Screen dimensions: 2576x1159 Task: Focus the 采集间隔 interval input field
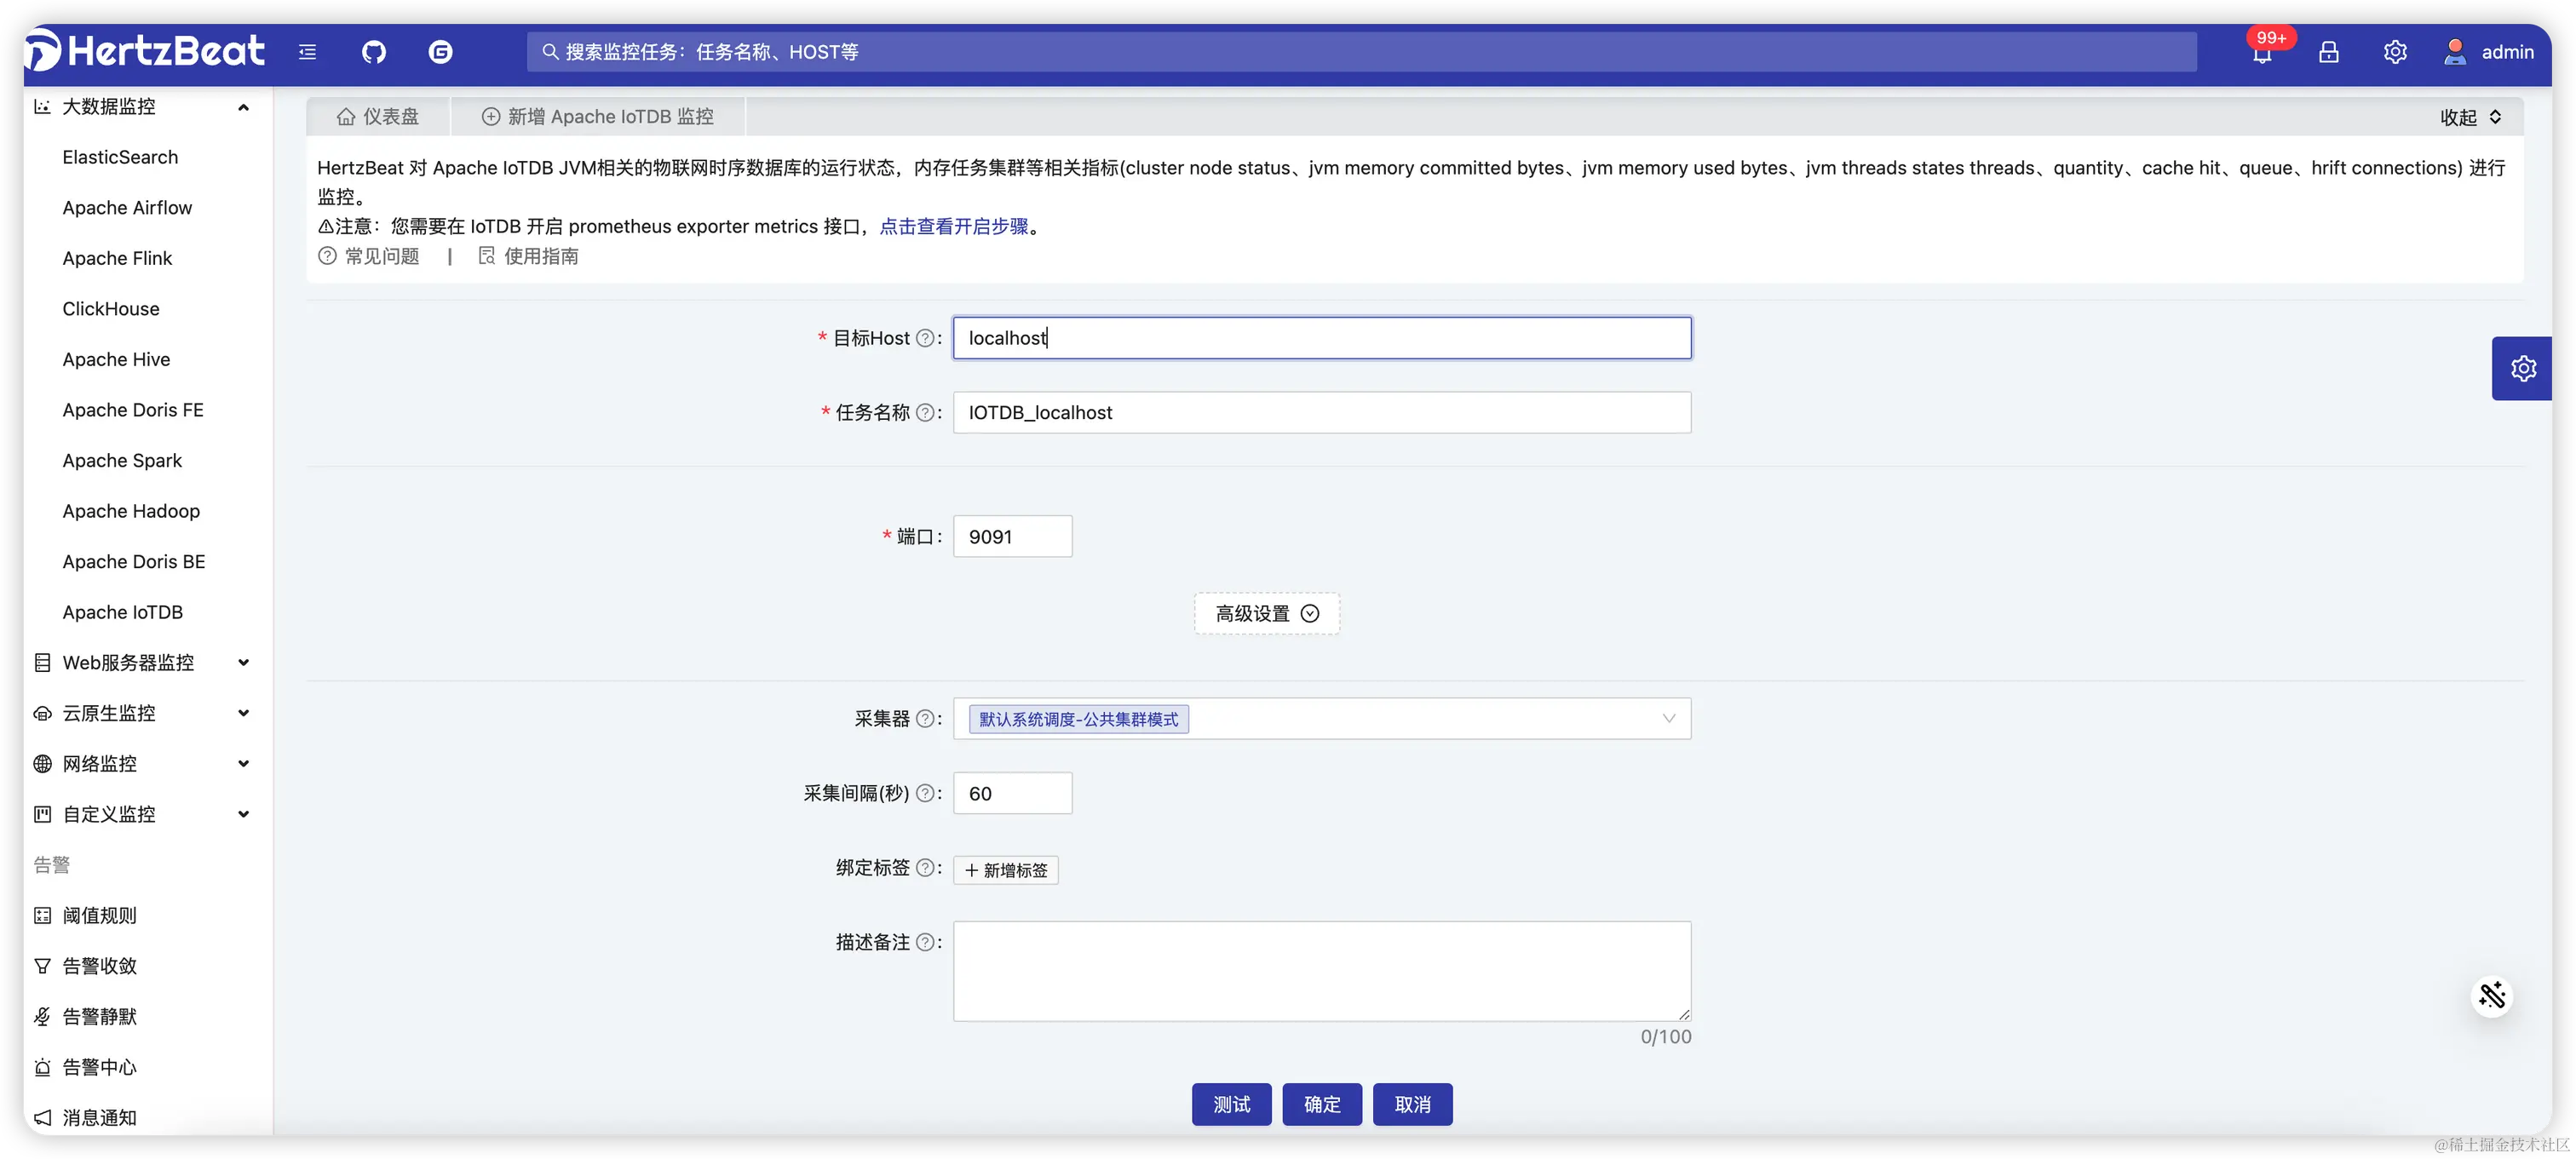pos(1012,793)
